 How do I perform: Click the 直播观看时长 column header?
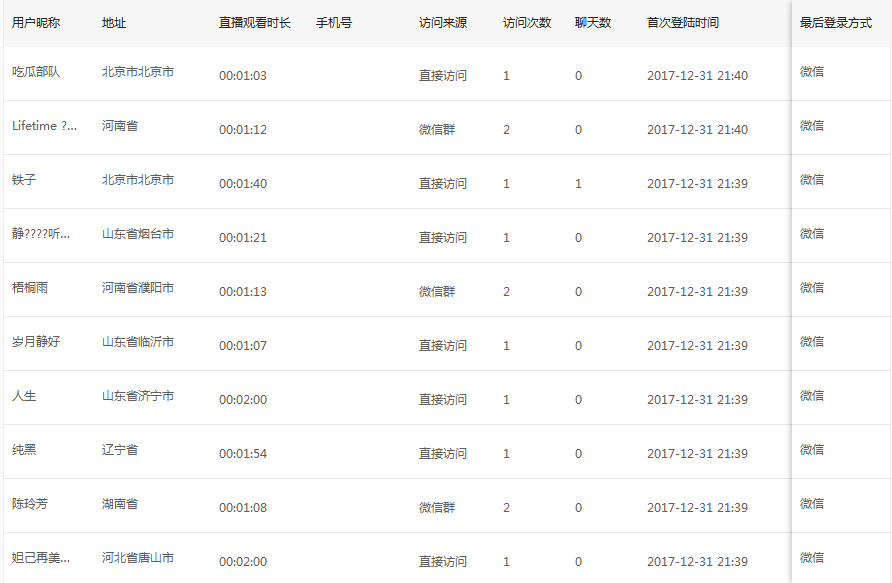pos(255,23)
